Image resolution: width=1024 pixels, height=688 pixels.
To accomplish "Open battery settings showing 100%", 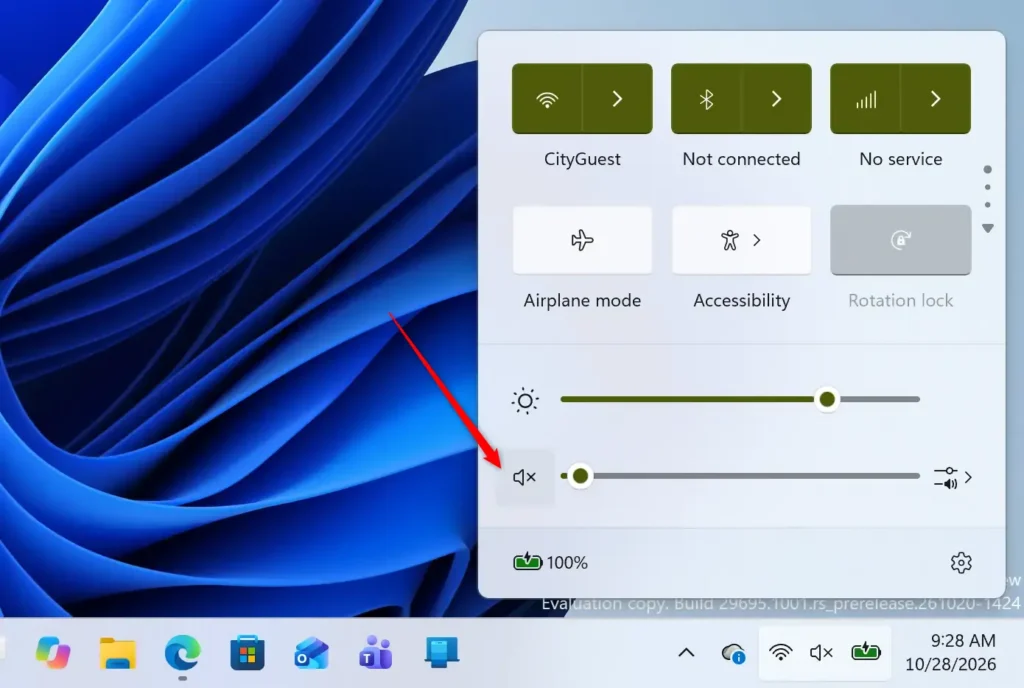I will point(551,562).
